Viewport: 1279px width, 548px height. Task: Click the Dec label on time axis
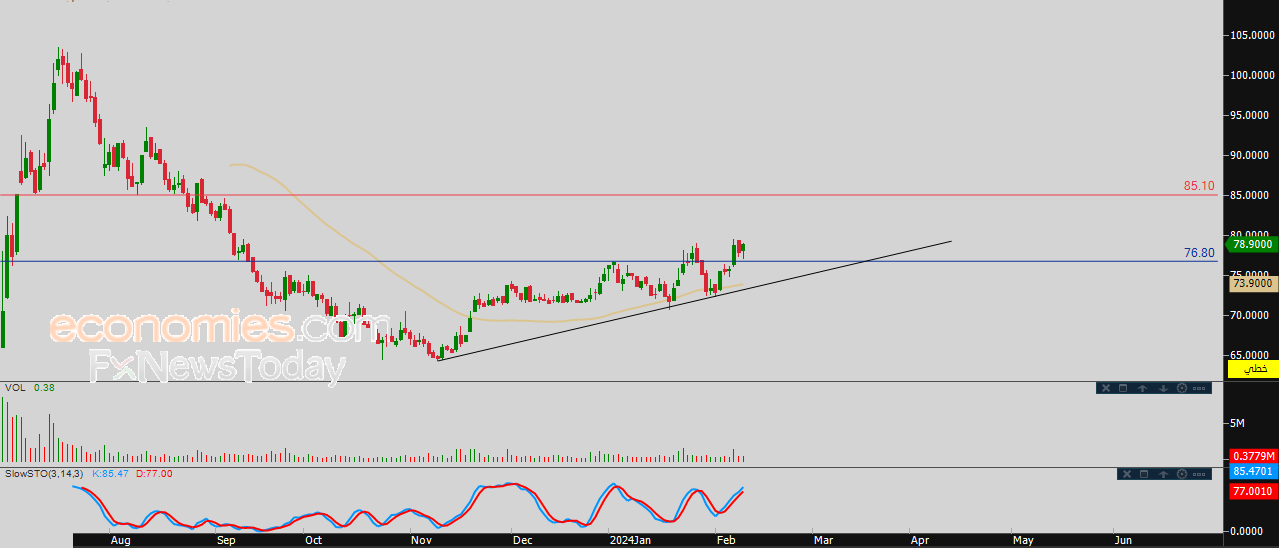521,540
